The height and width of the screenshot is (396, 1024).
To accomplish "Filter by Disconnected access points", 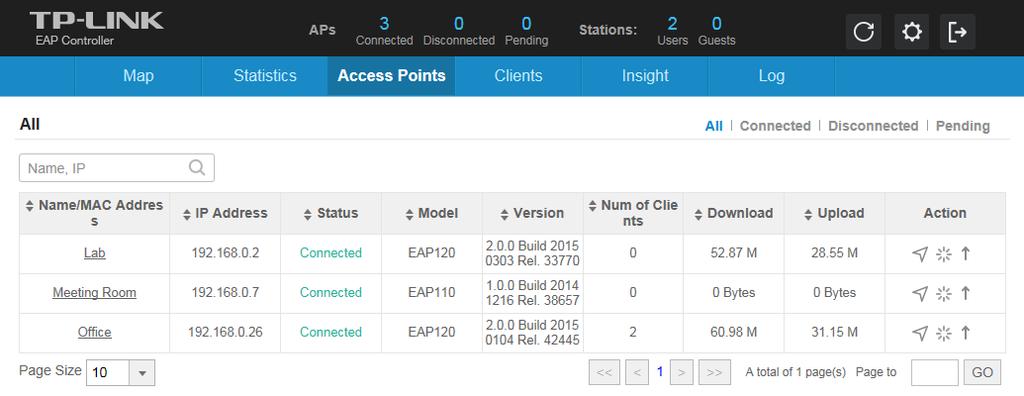I will [872, 125].
